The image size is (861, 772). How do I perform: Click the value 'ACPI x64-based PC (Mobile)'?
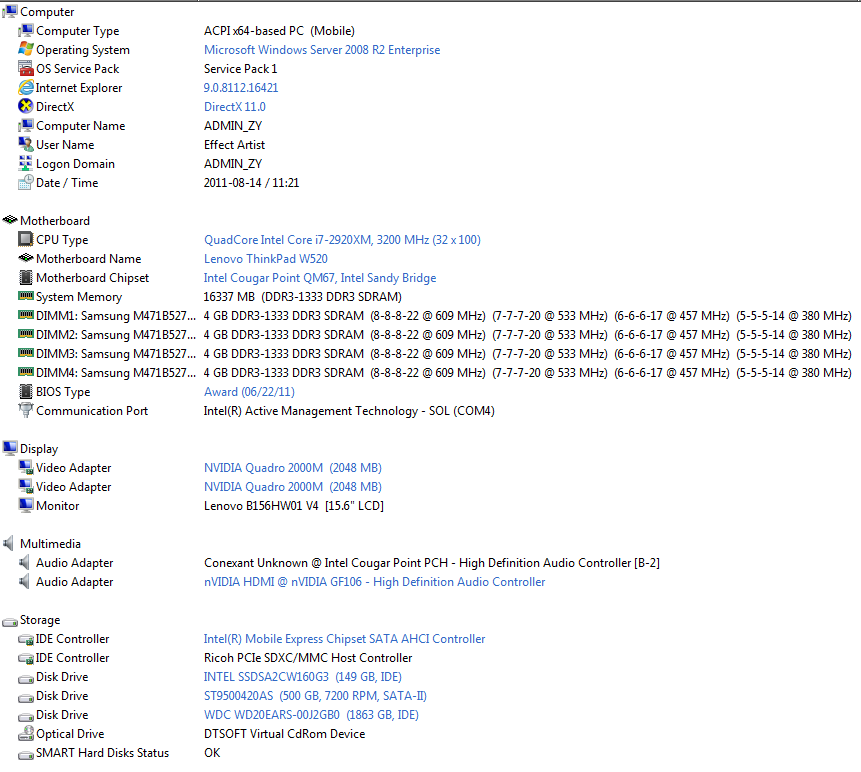point(279,31)
